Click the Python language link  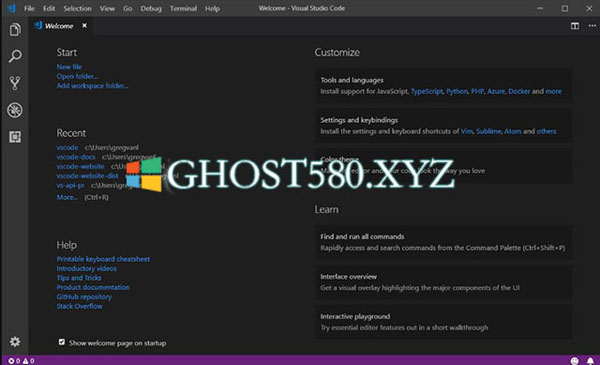(457, 91)
